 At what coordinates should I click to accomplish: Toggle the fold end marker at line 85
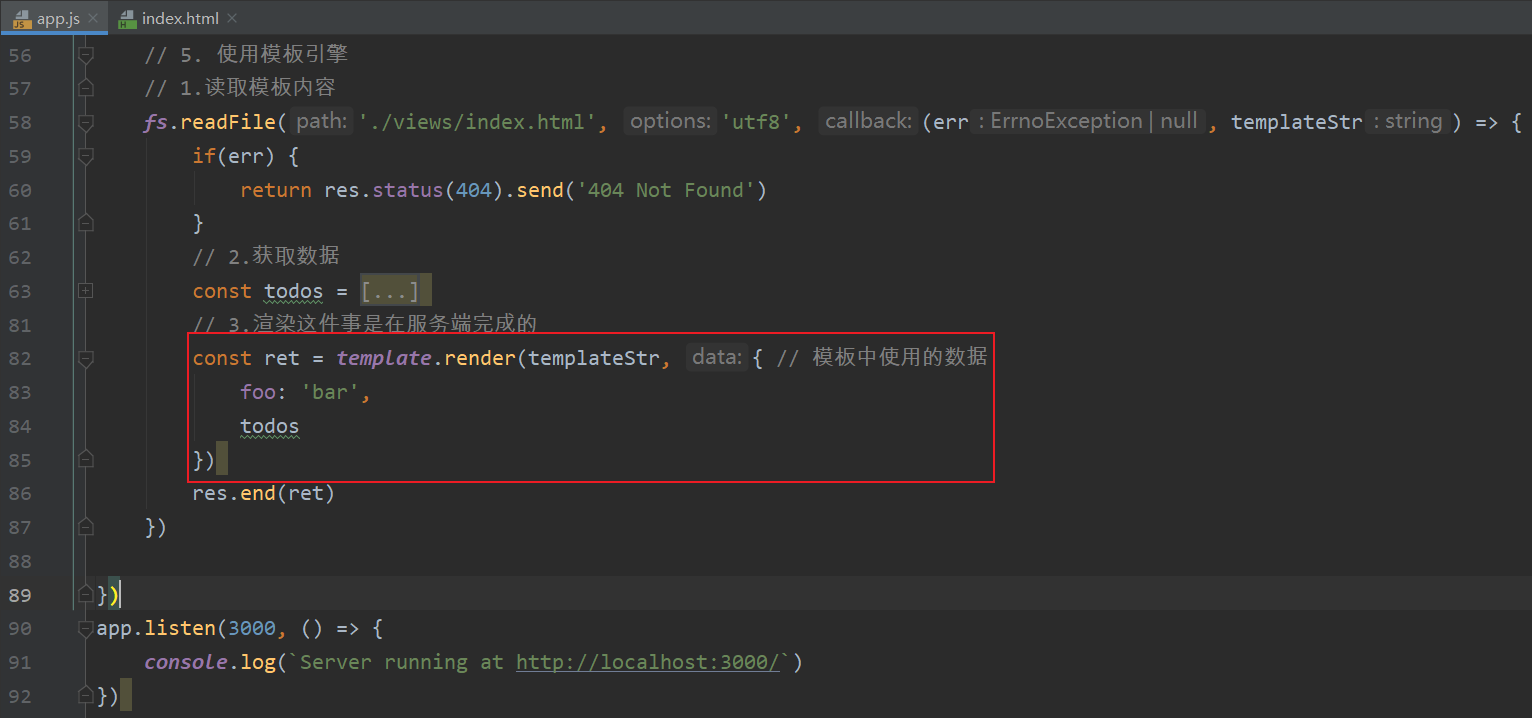86,460
